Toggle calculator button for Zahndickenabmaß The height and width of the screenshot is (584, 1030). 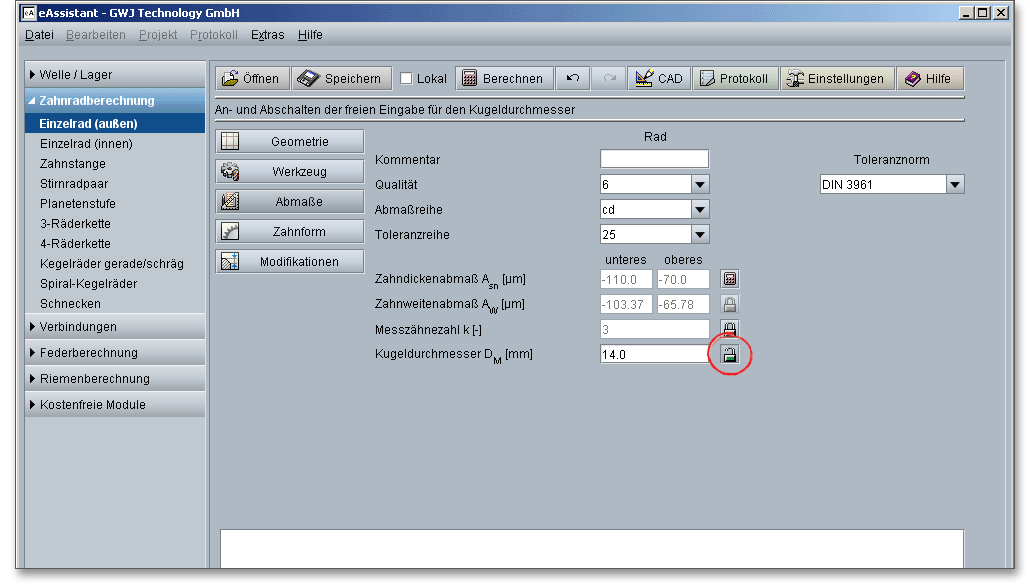pos(730,280)
